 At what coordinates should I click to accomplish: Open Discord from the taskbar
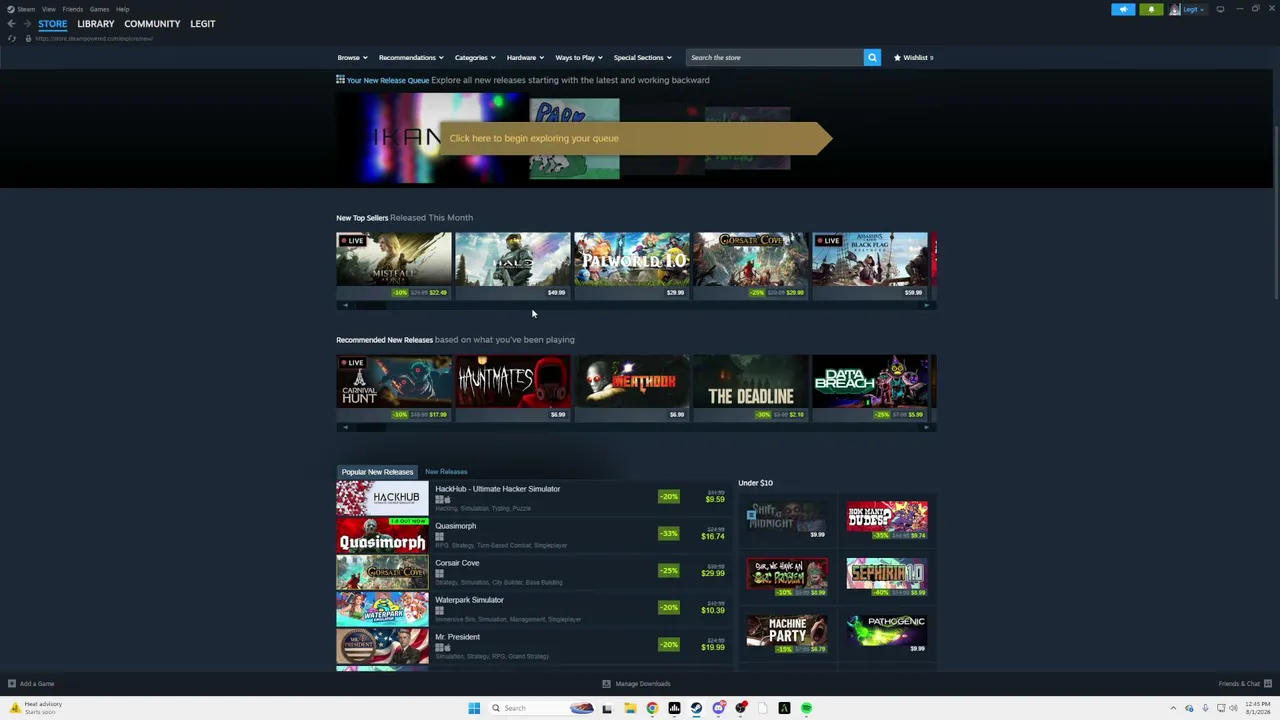[718, 708]
